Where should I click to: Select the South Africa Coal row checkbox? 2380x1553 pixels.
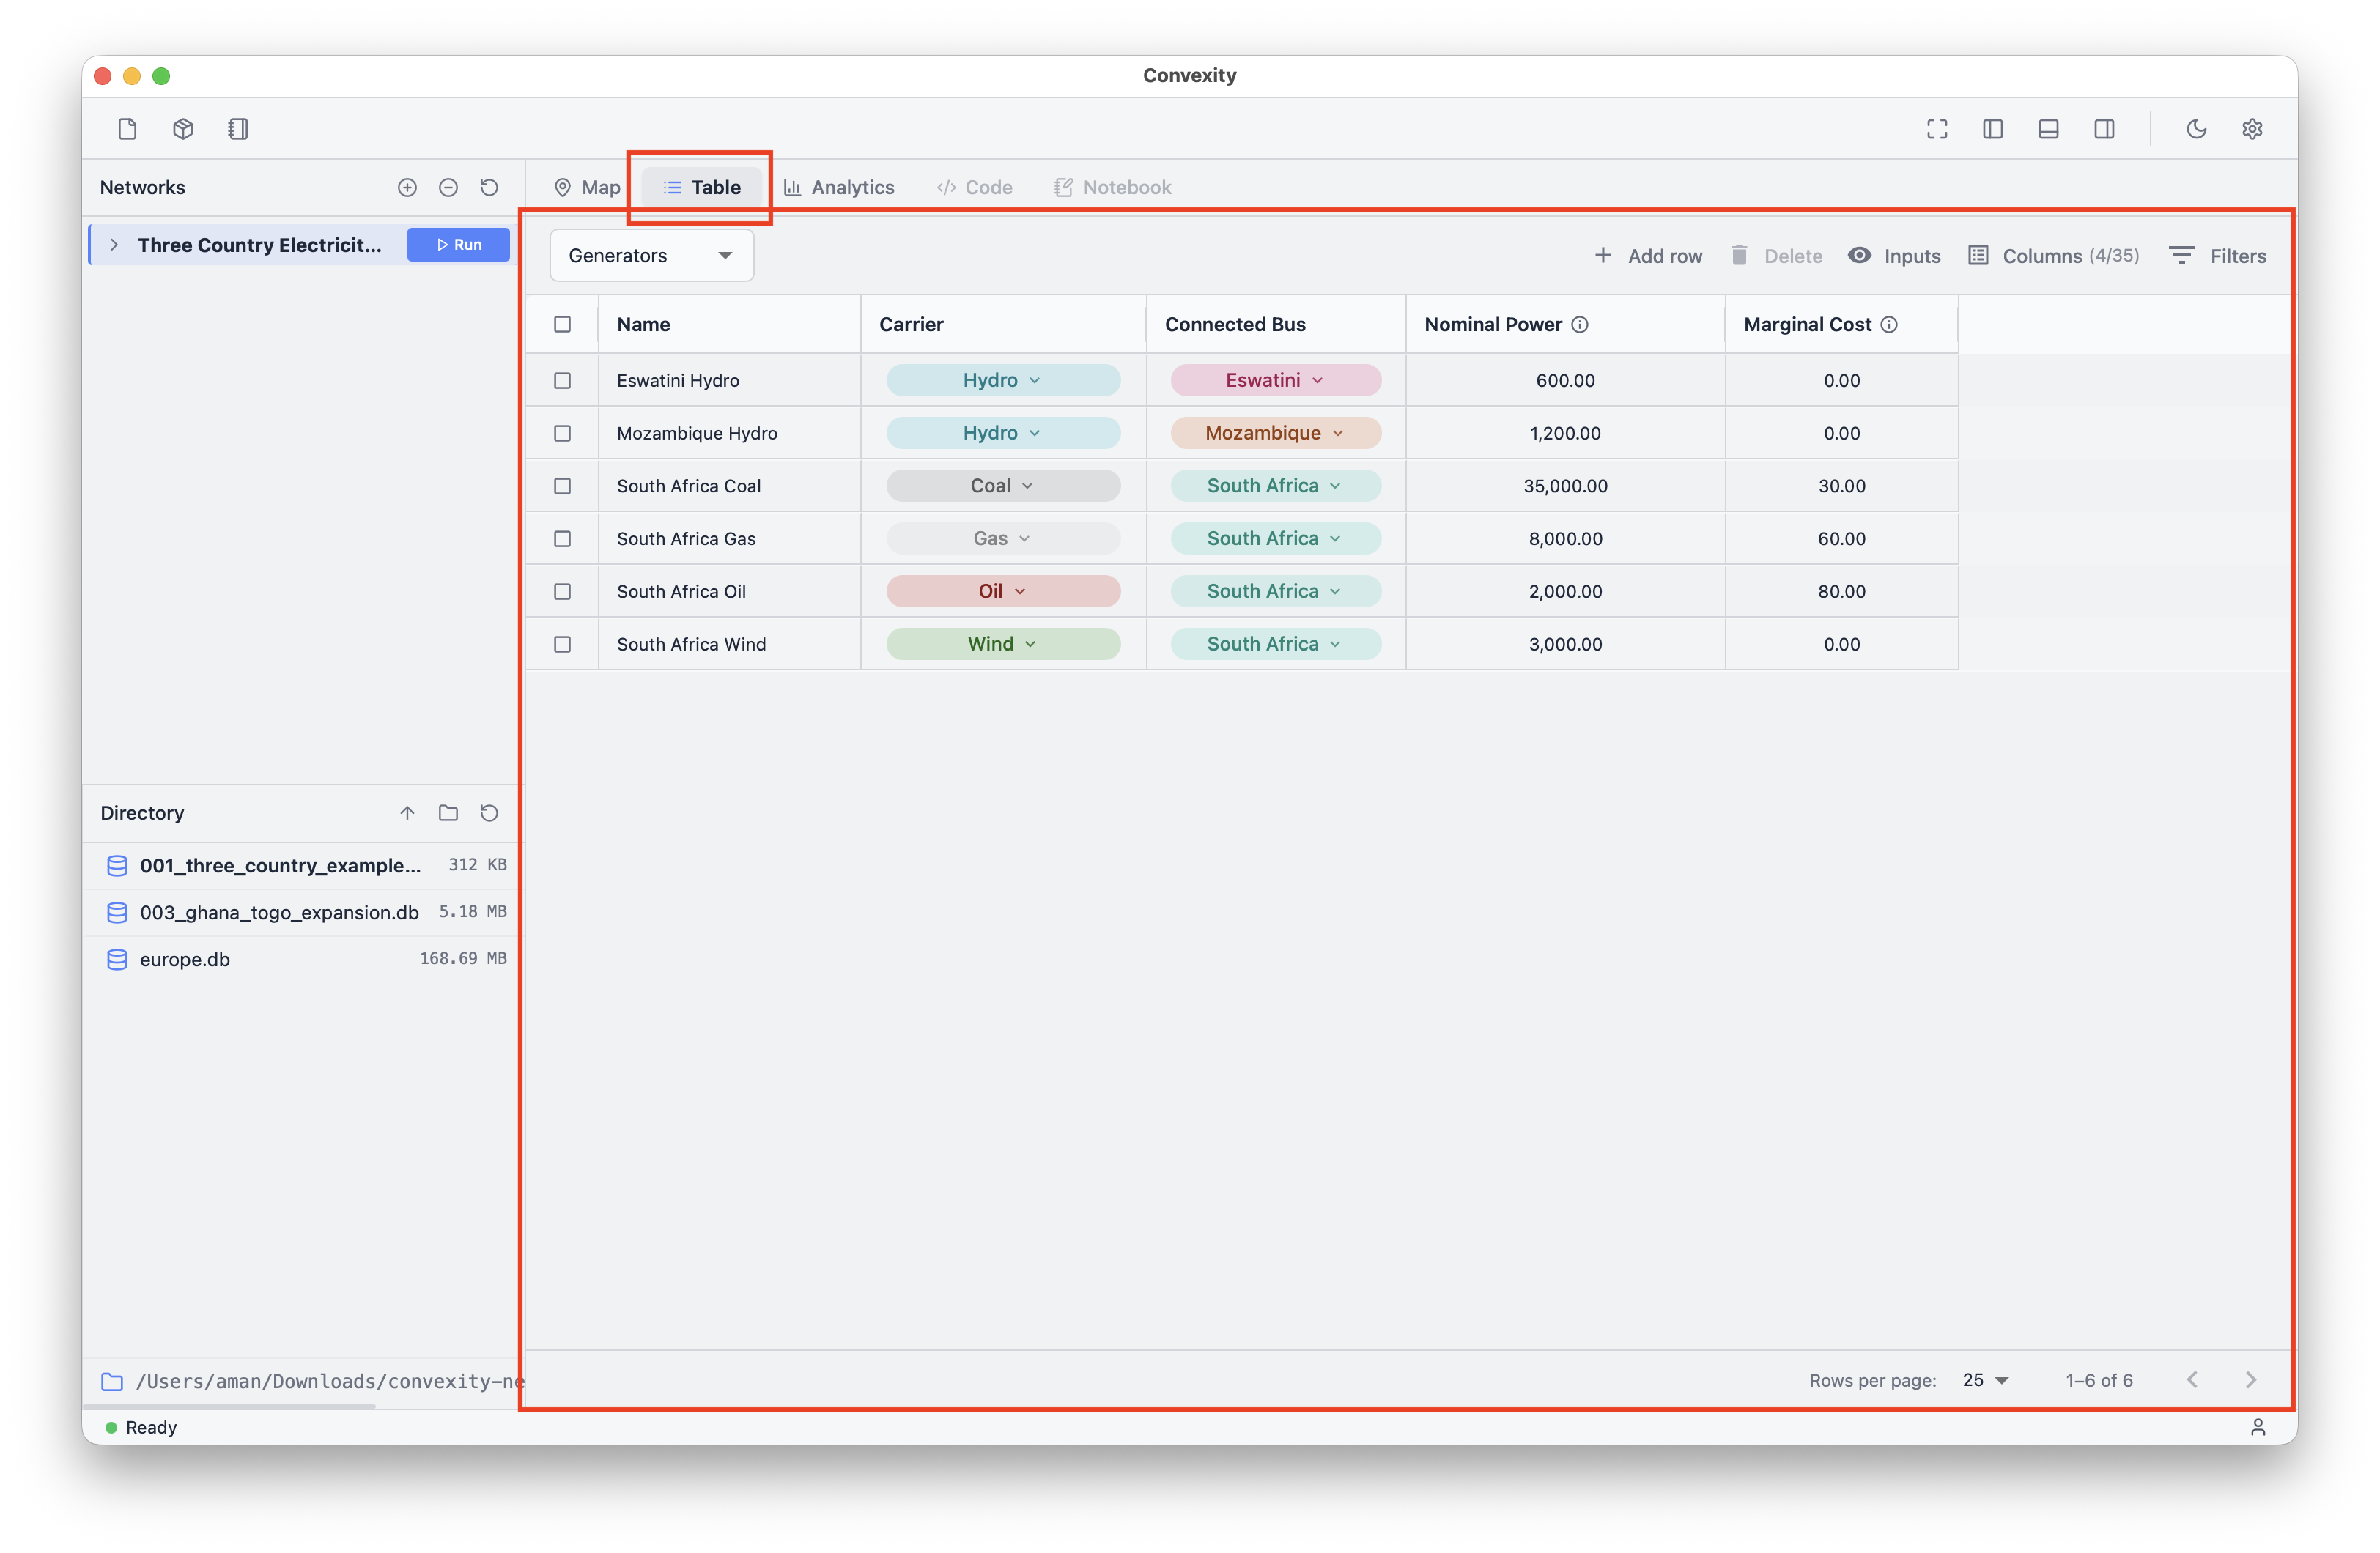562,486
